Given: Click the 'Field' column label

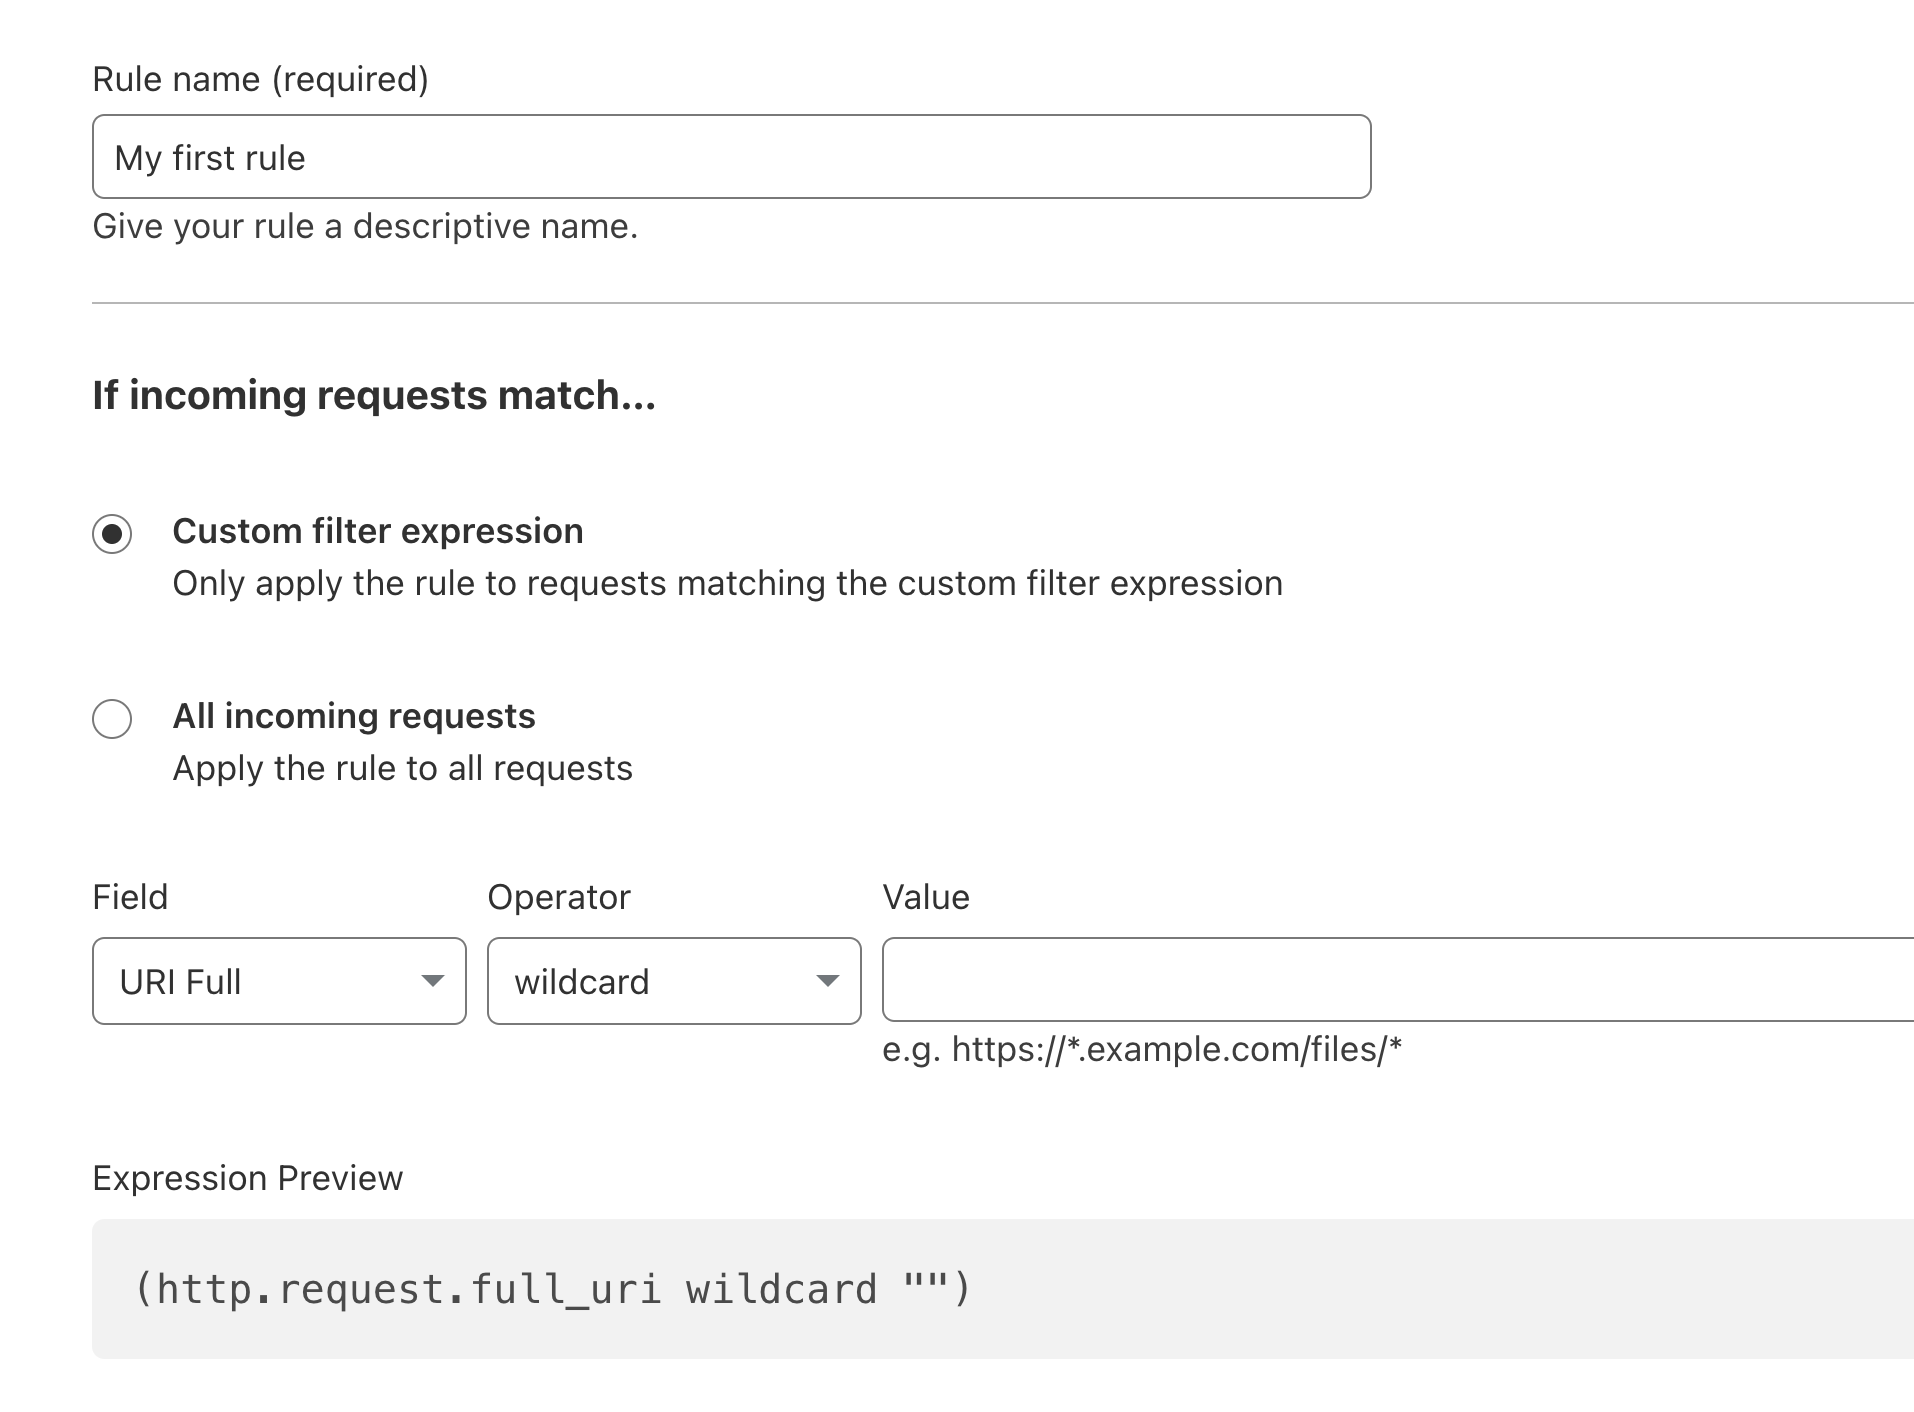Looking at the screenshot, I should coord(130,897).
